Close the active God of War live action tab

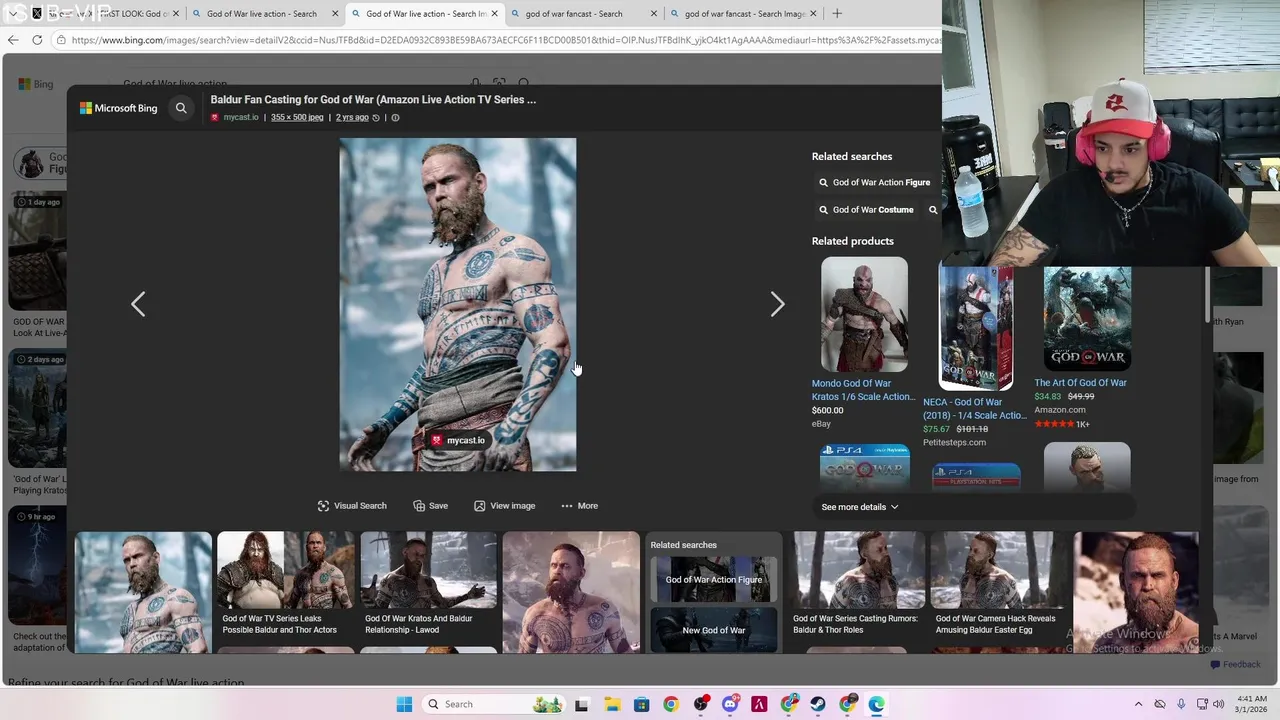[x=494, y=14]
